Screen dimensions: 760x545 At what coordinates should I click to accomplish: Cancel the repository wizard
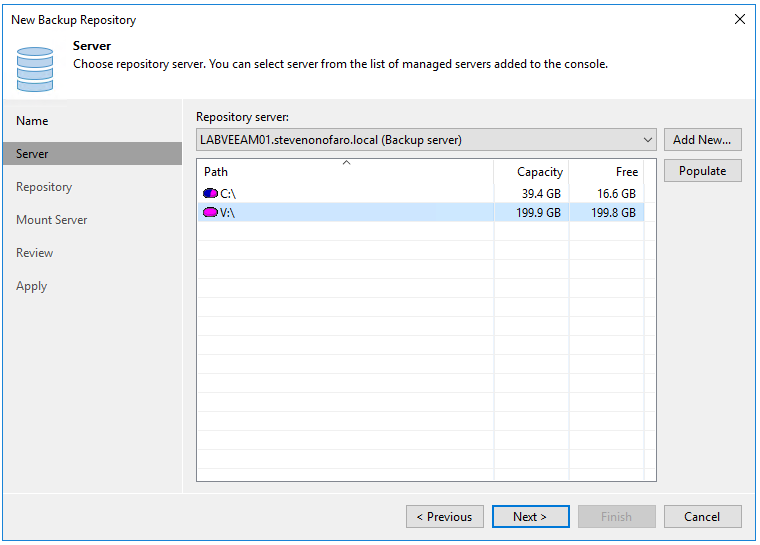click(702, 517)
